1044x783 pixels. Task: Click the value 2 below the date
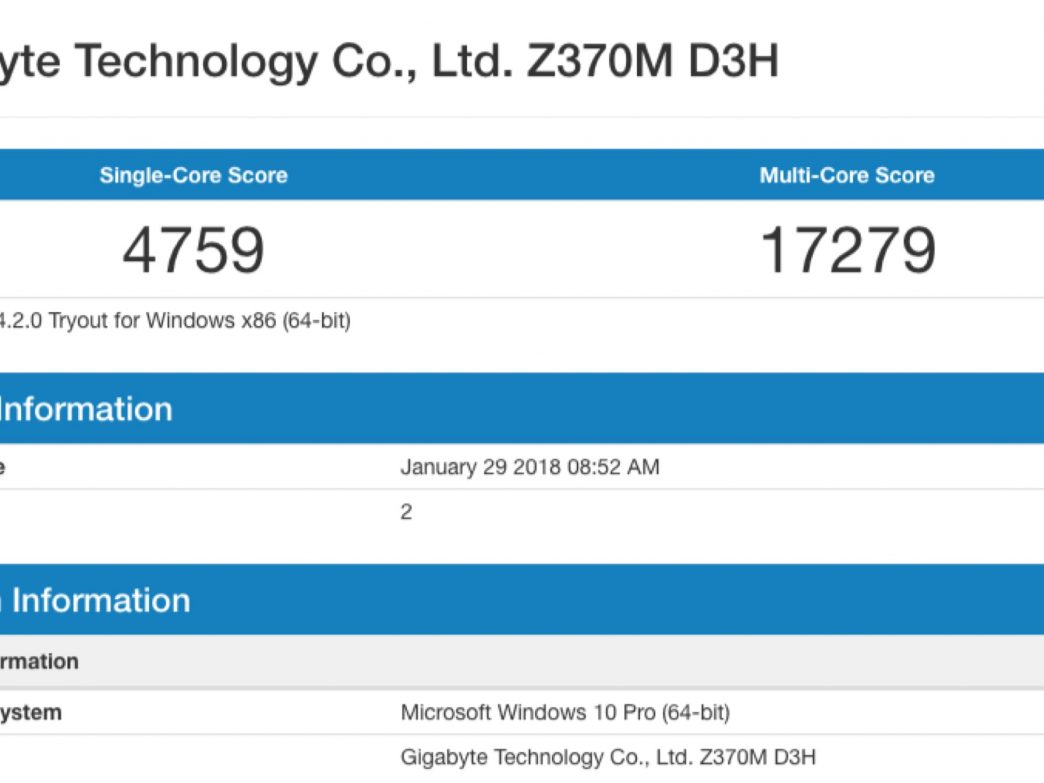(x=406, y=513)
